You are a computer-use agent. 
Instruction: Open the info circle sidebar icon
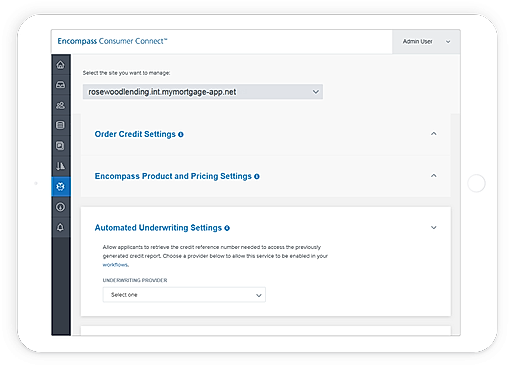60,207
